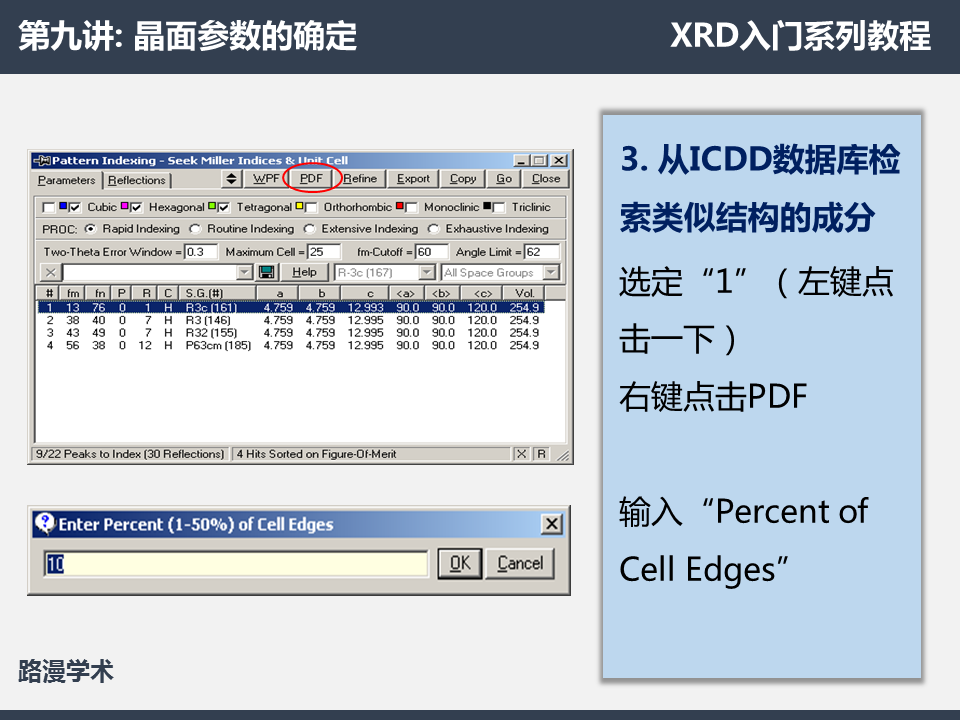
Task: Click the Go button
Action: 504,178
